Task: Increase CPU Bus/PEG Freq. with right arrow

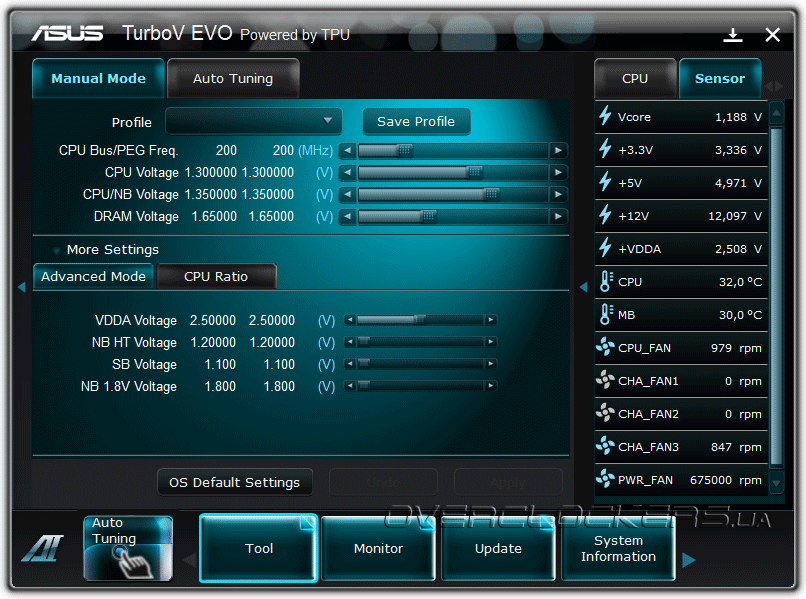Action: [x=558, y=150]
